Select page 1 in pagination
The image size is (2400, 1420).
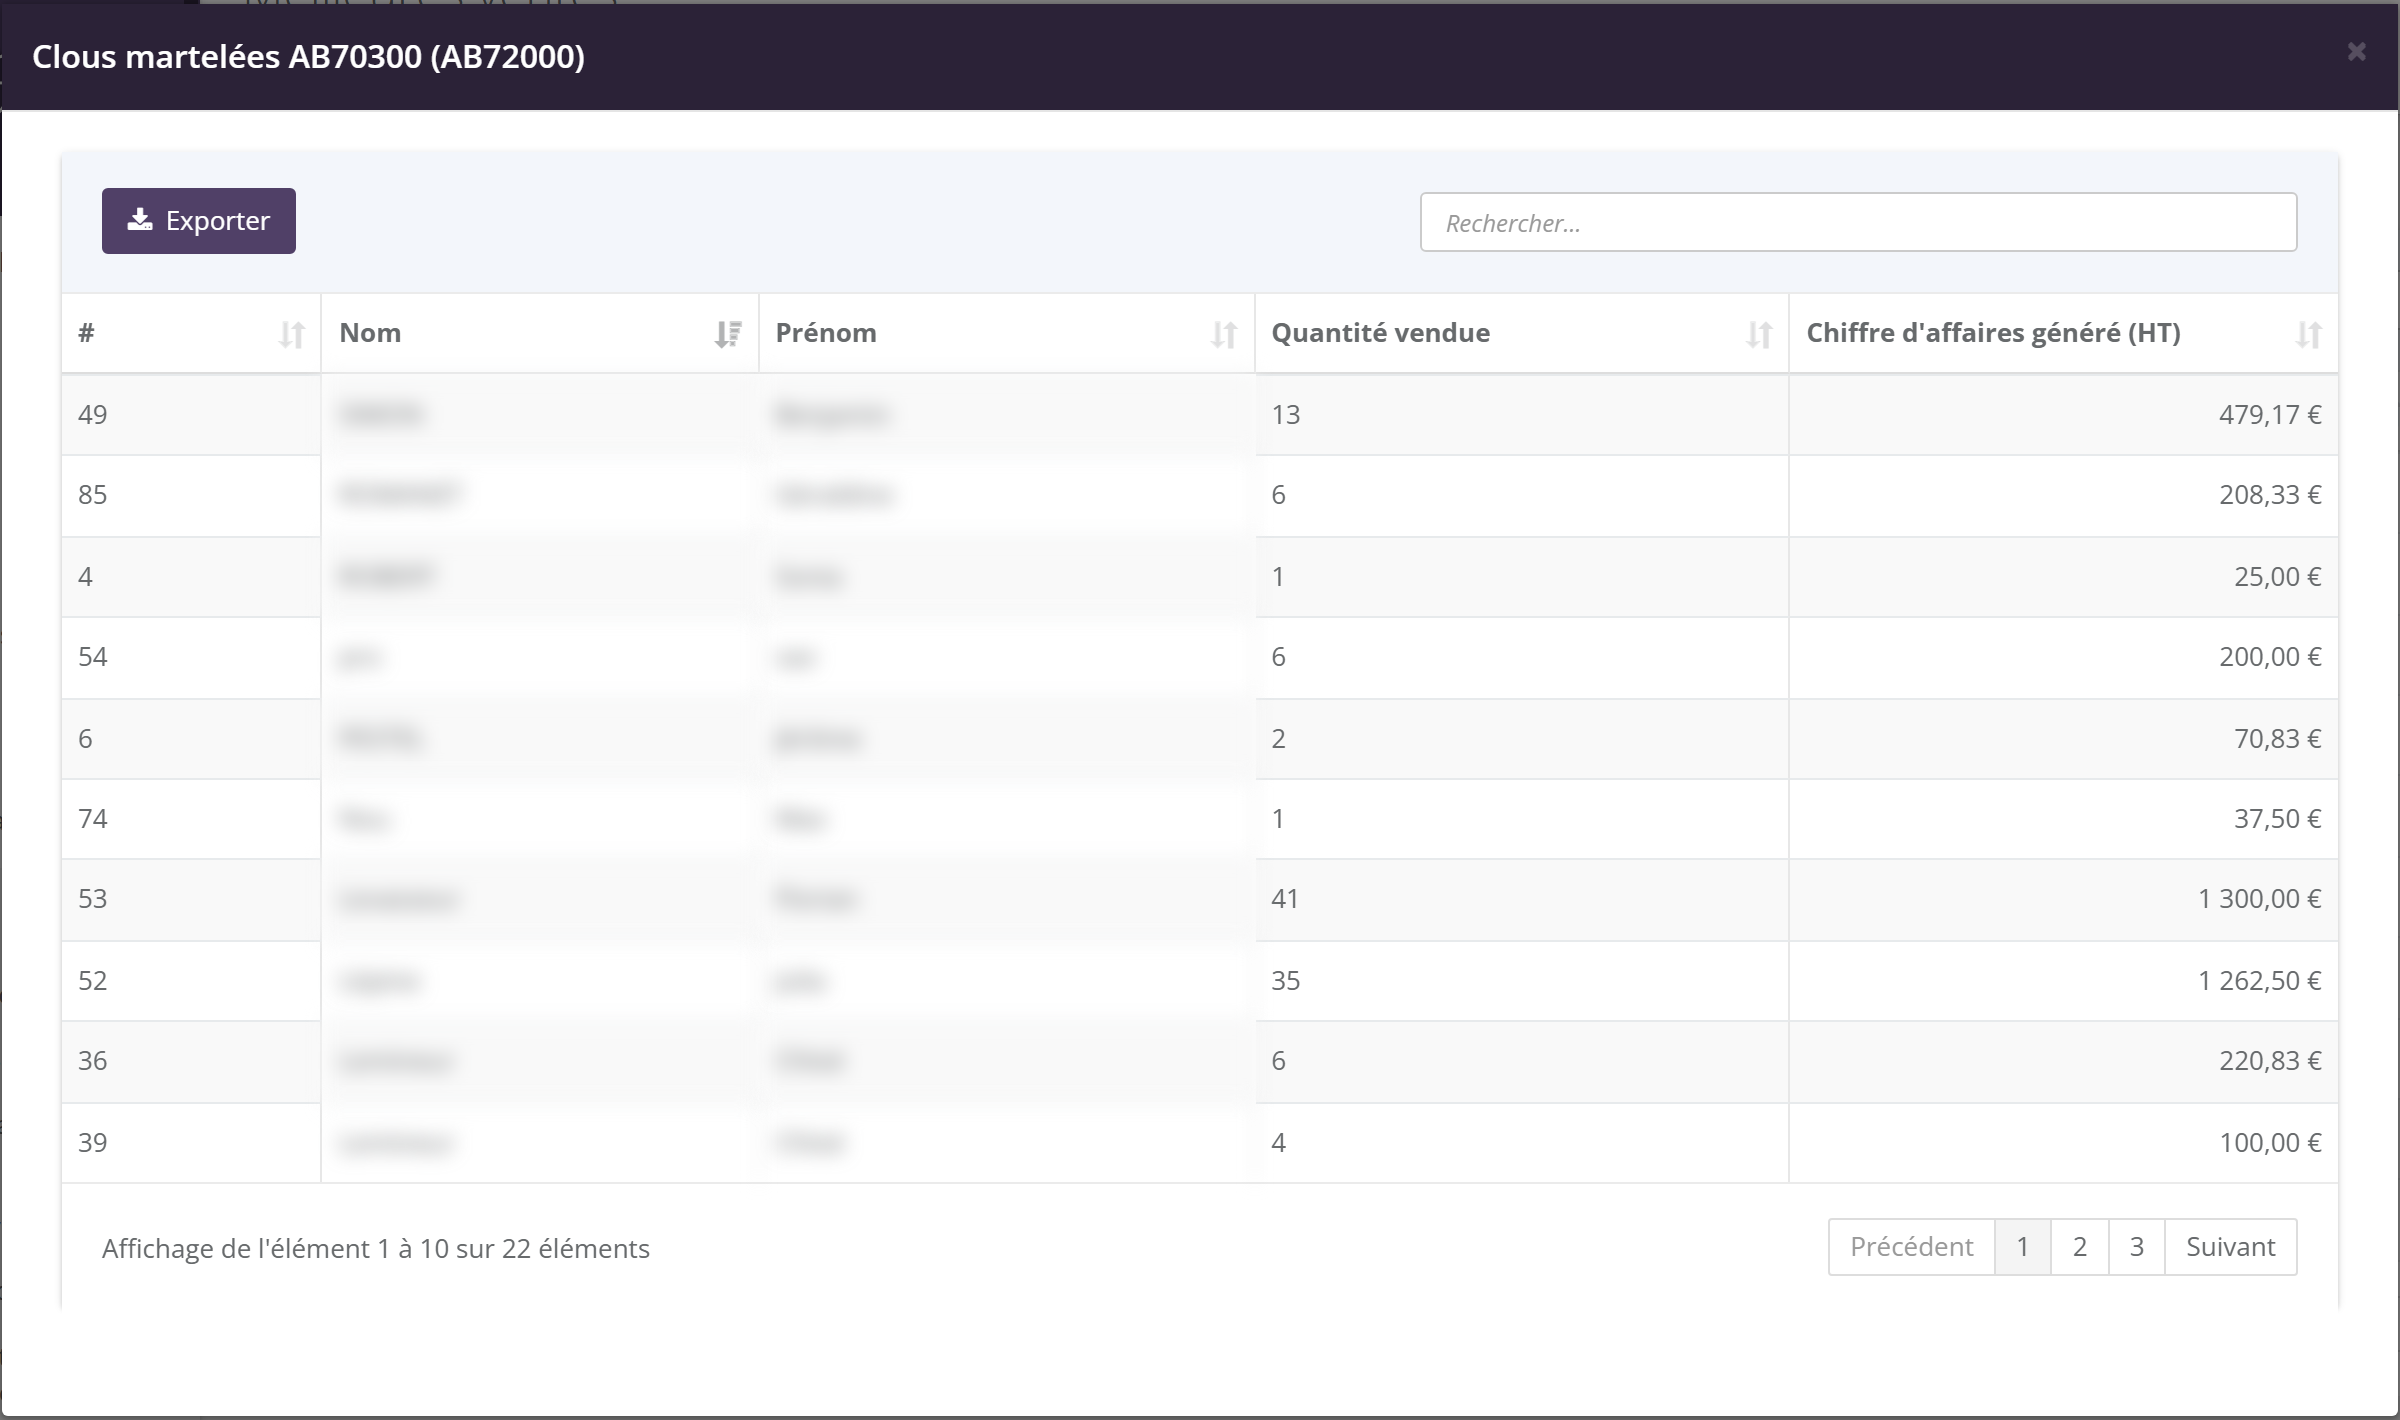click(2023, 1247)
